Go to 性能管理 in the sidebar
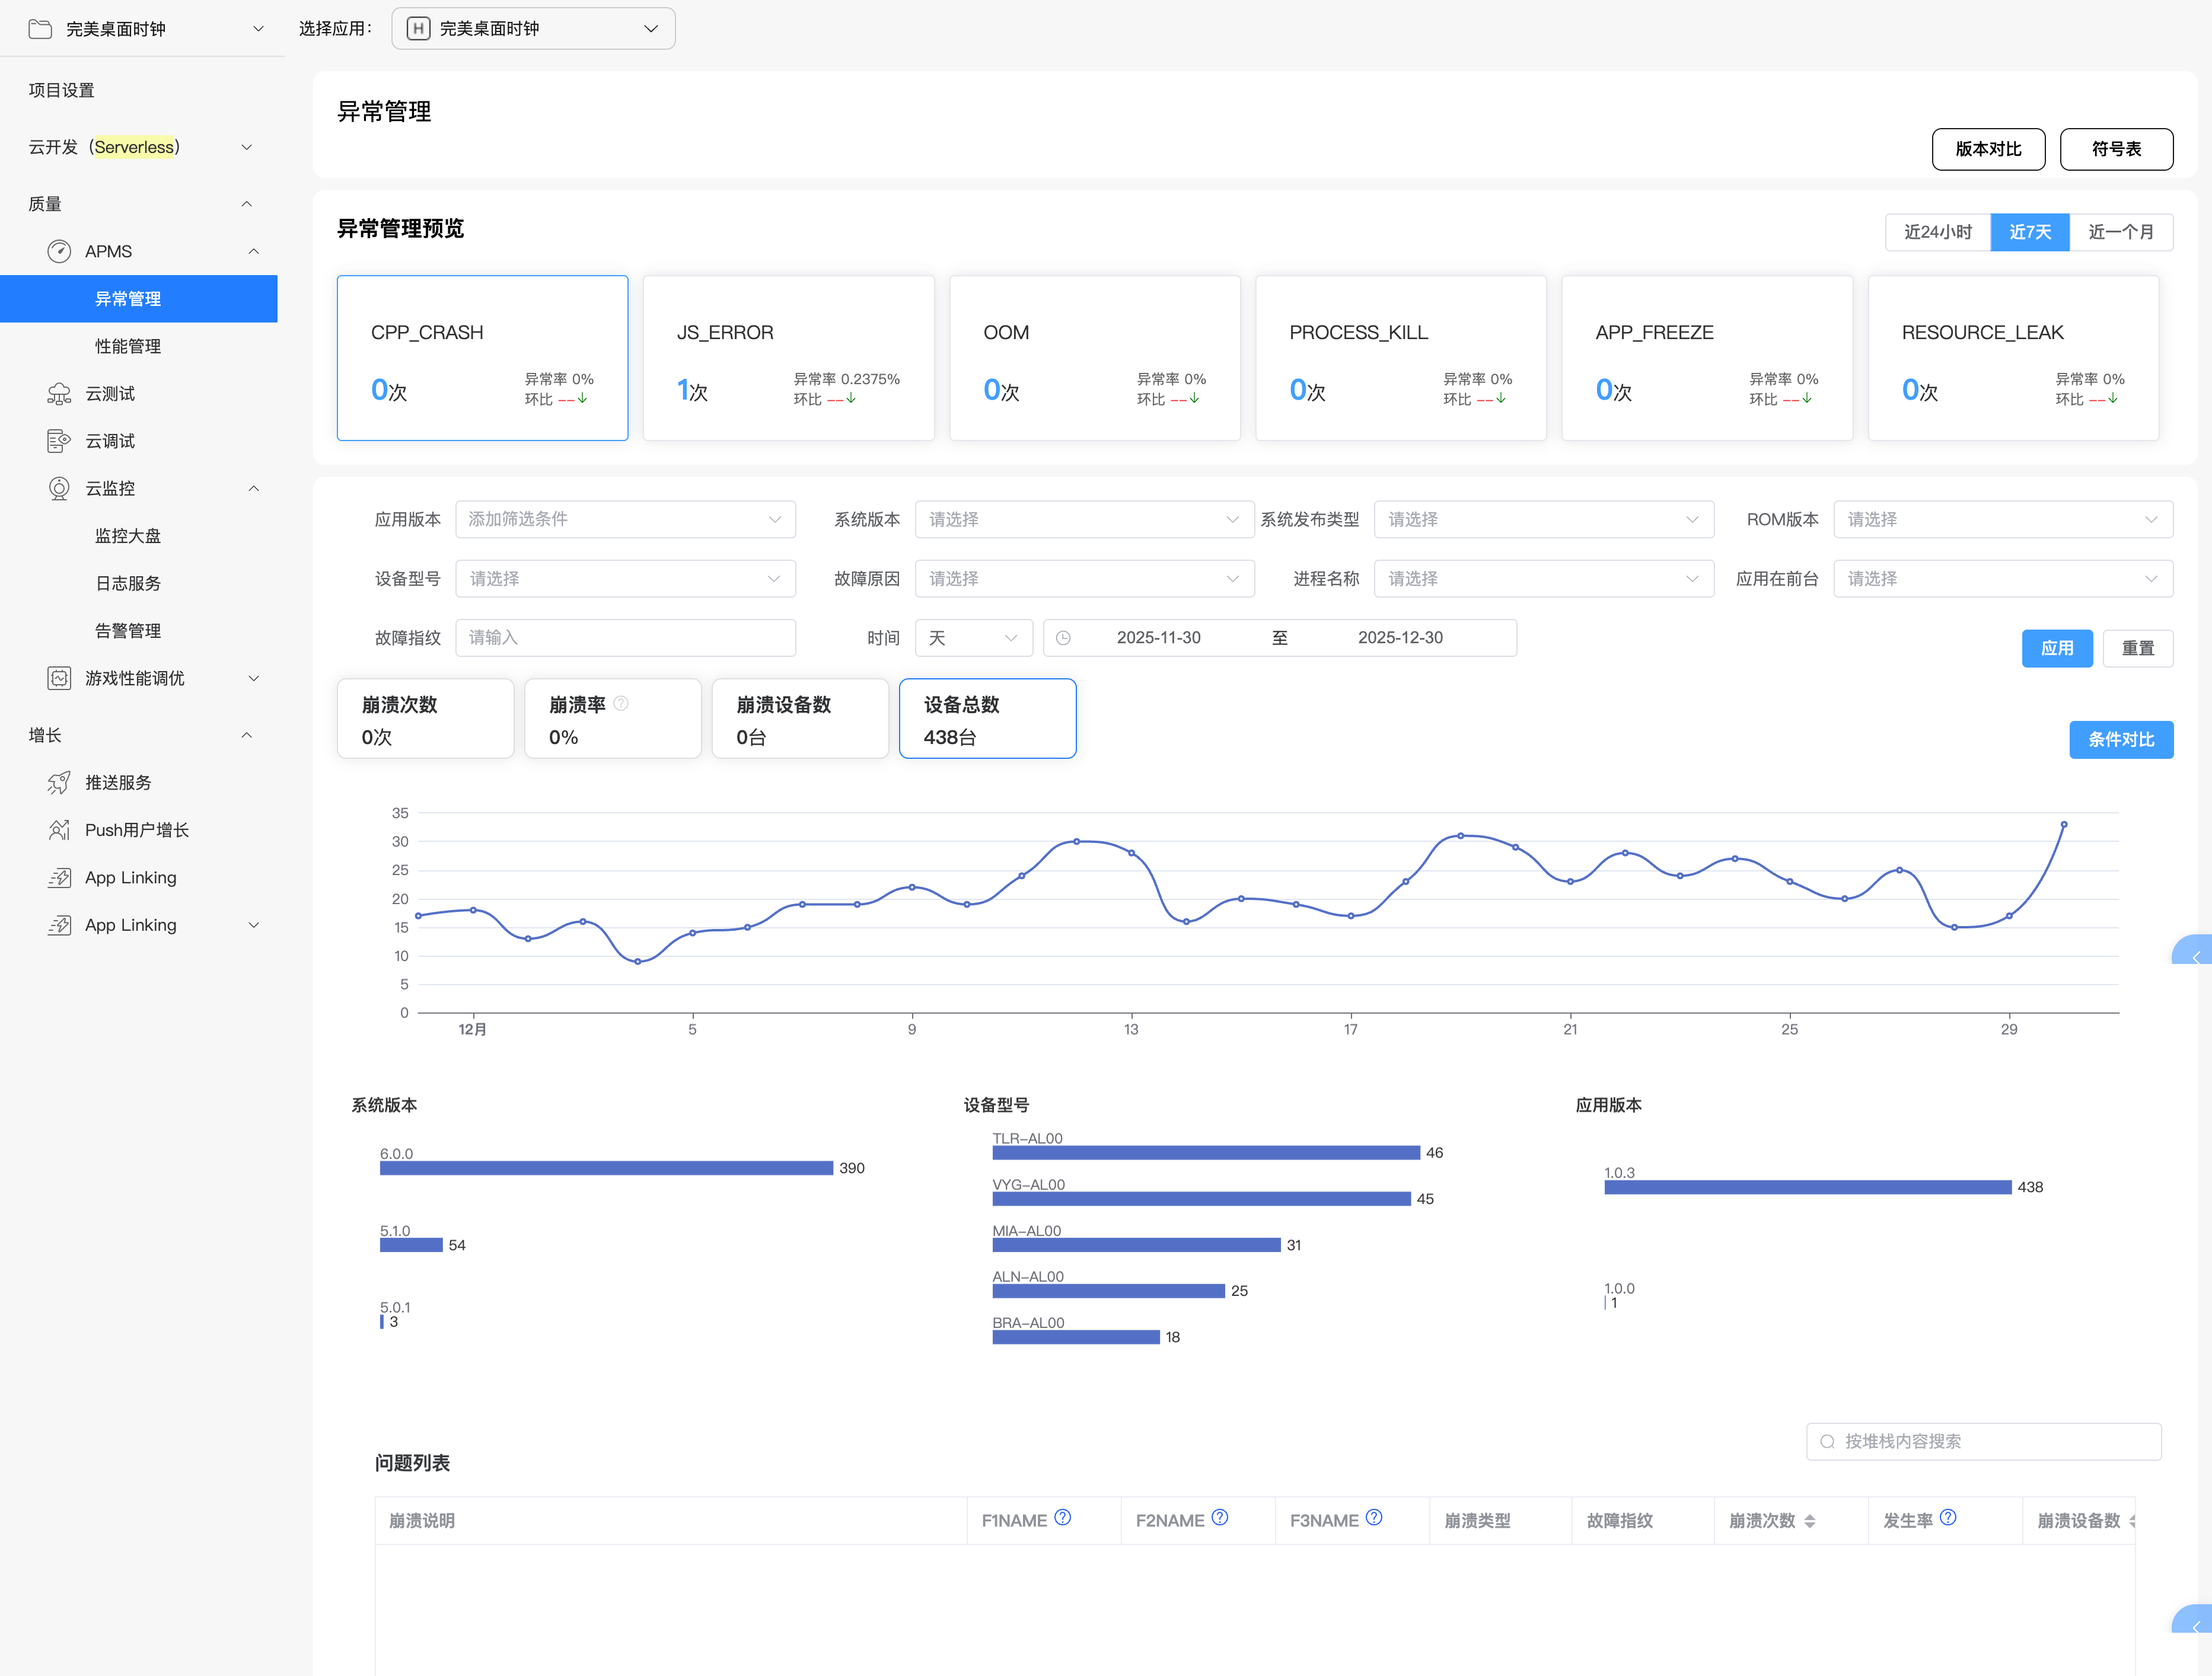2212x1676 pixels. (x=128, y=346)
